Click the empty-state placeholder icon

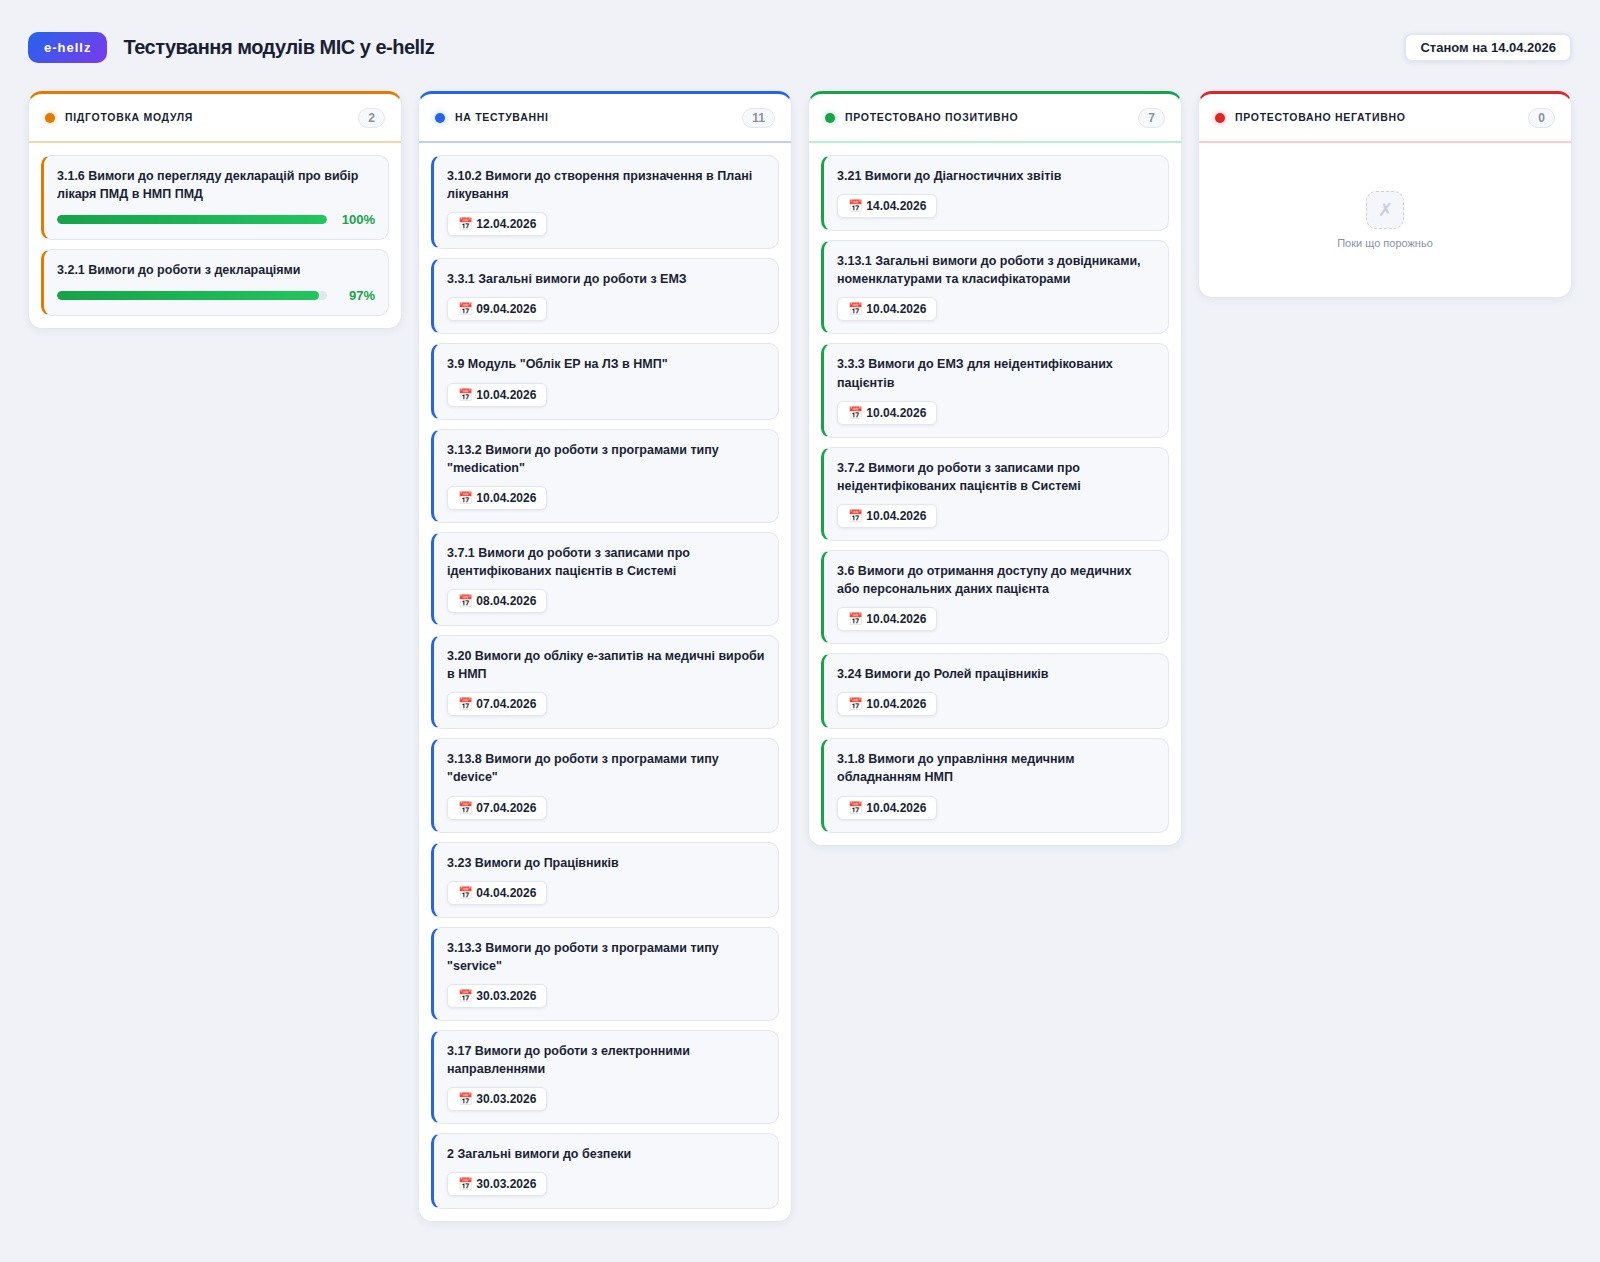pyautogui.click(x=1384, y=210)
